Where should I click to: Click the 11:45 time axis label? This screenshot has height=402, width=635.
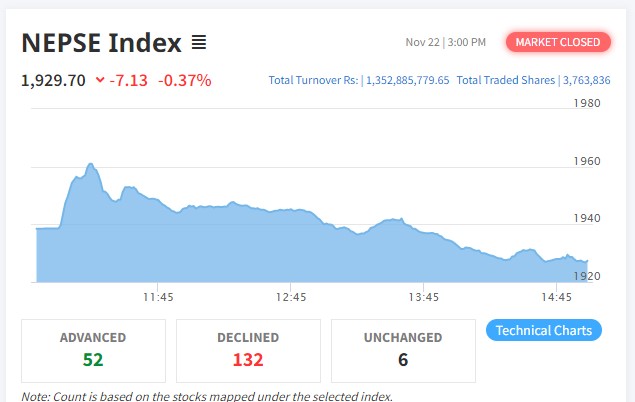(x=158, y=297)
